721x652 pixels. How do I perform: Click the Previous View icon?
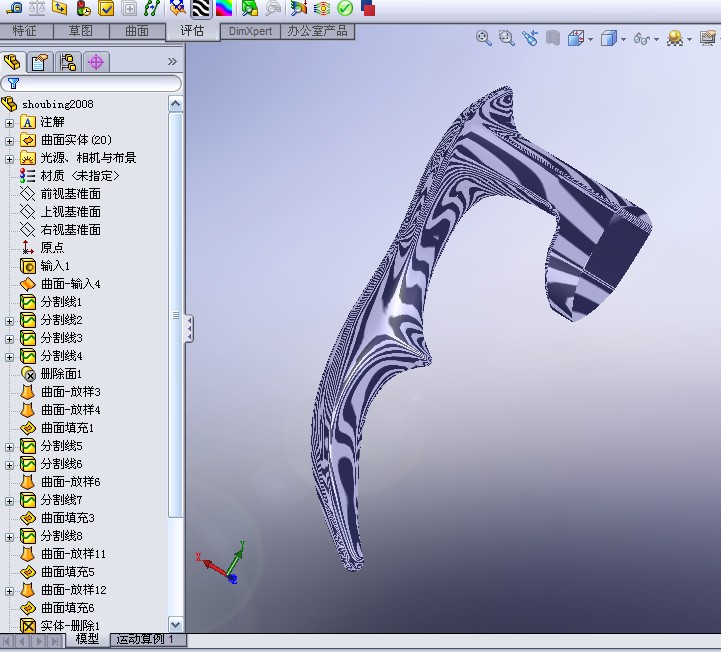(x=530, y=38)
